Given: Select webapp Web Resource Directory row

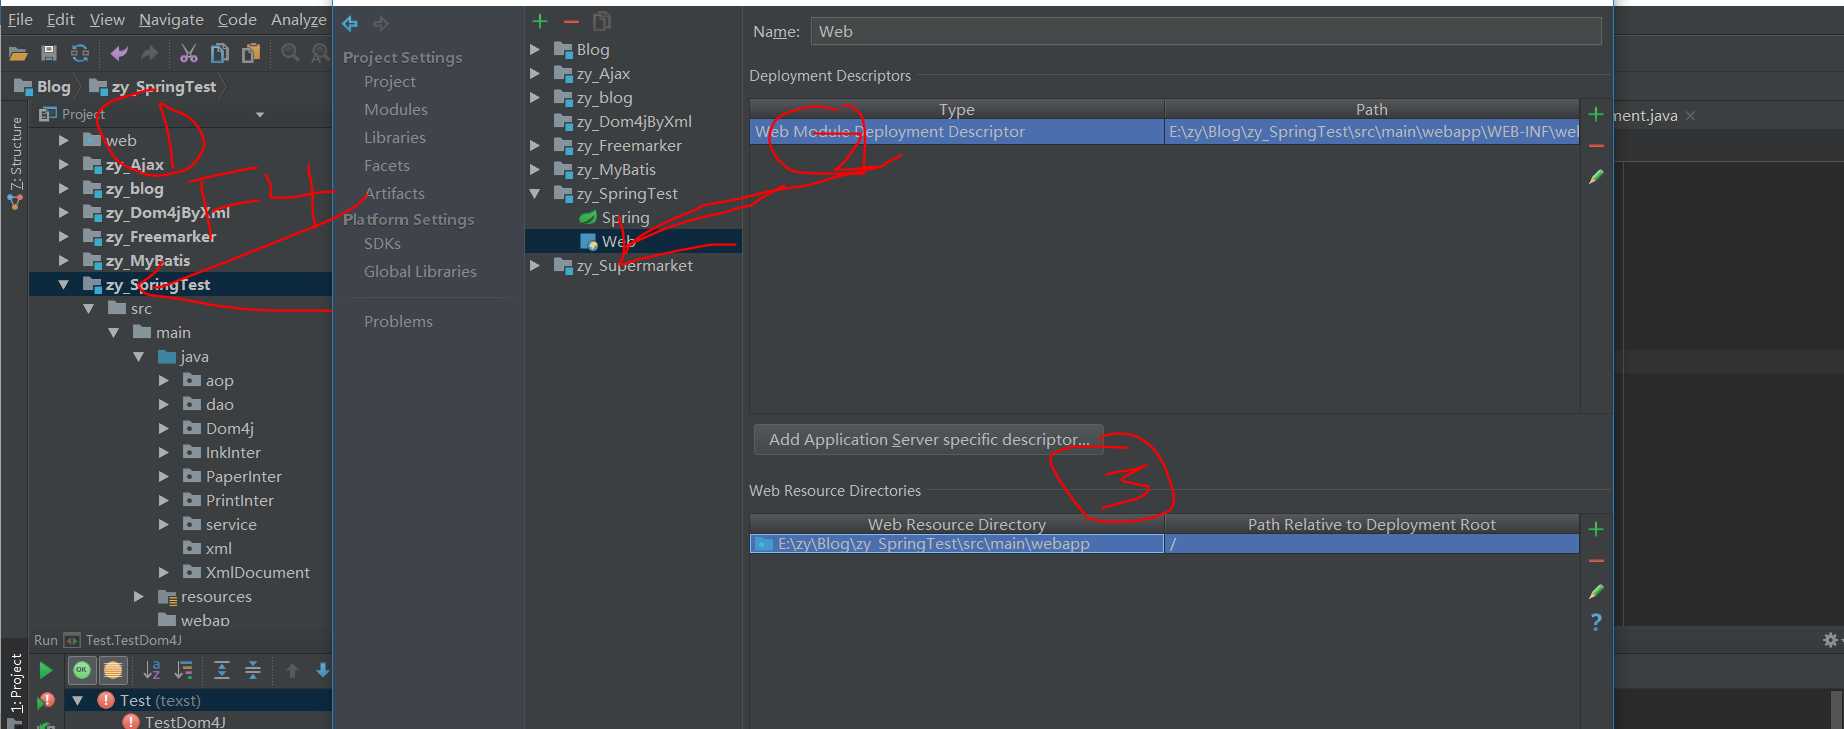Looking at the screenshot, I should 1164,544.
